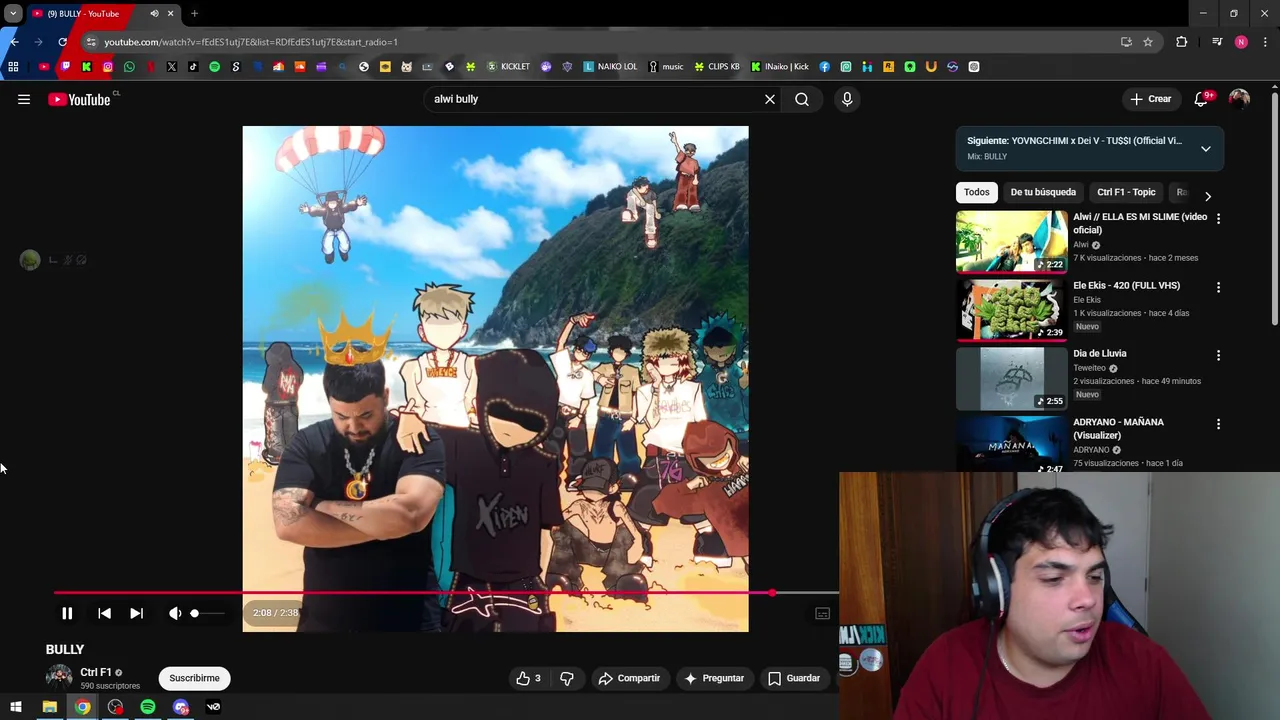
Task: Share the video via Compartir
Action: click(629, 678)
